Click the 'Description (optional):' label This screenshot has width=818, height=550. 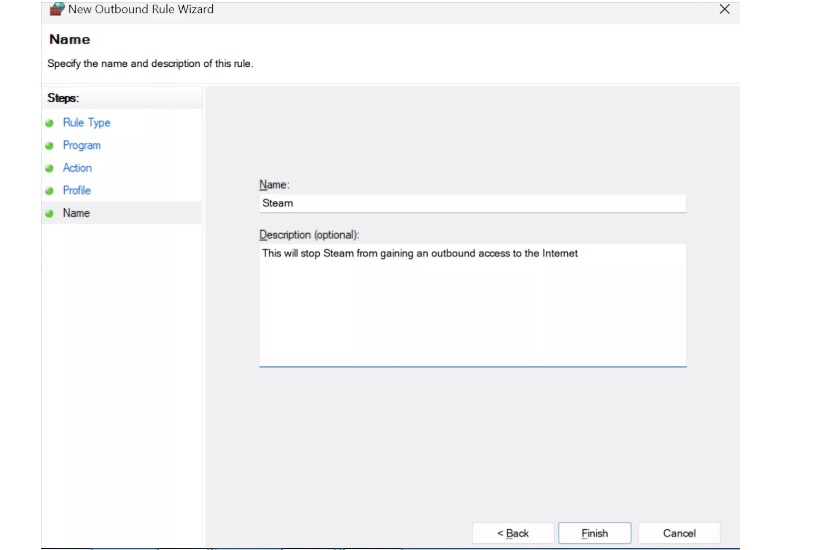[x=309, y=235]
